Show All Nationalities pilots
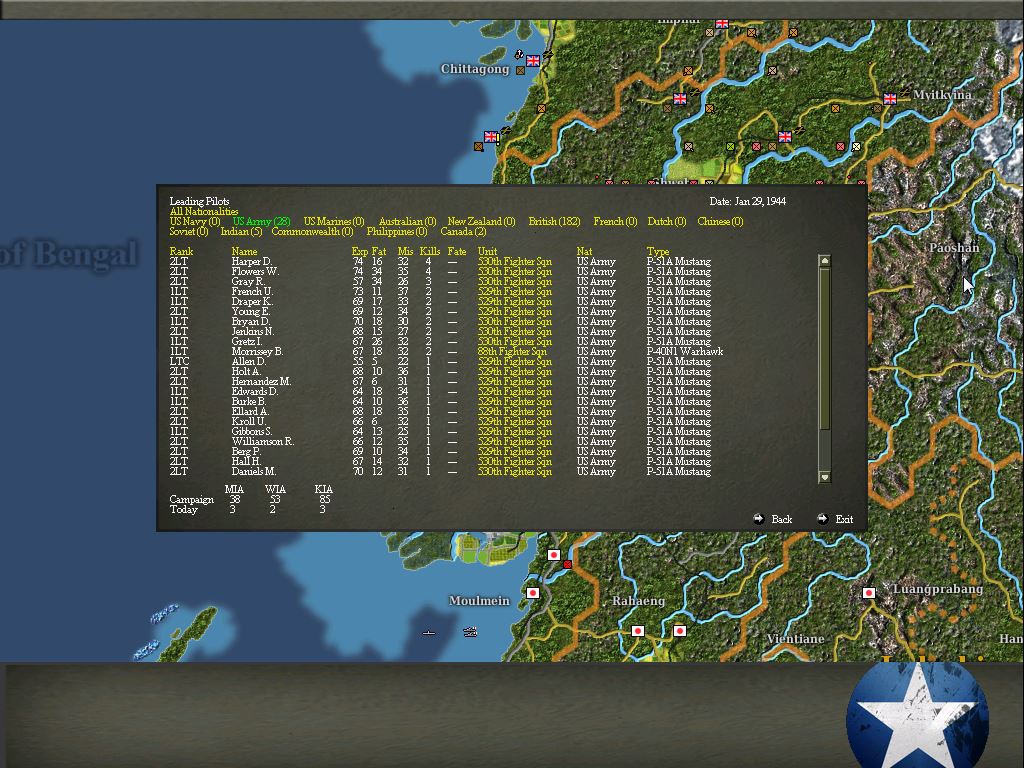The width and height of the screenshot is (1024, 768). click(x=204, y=212)
